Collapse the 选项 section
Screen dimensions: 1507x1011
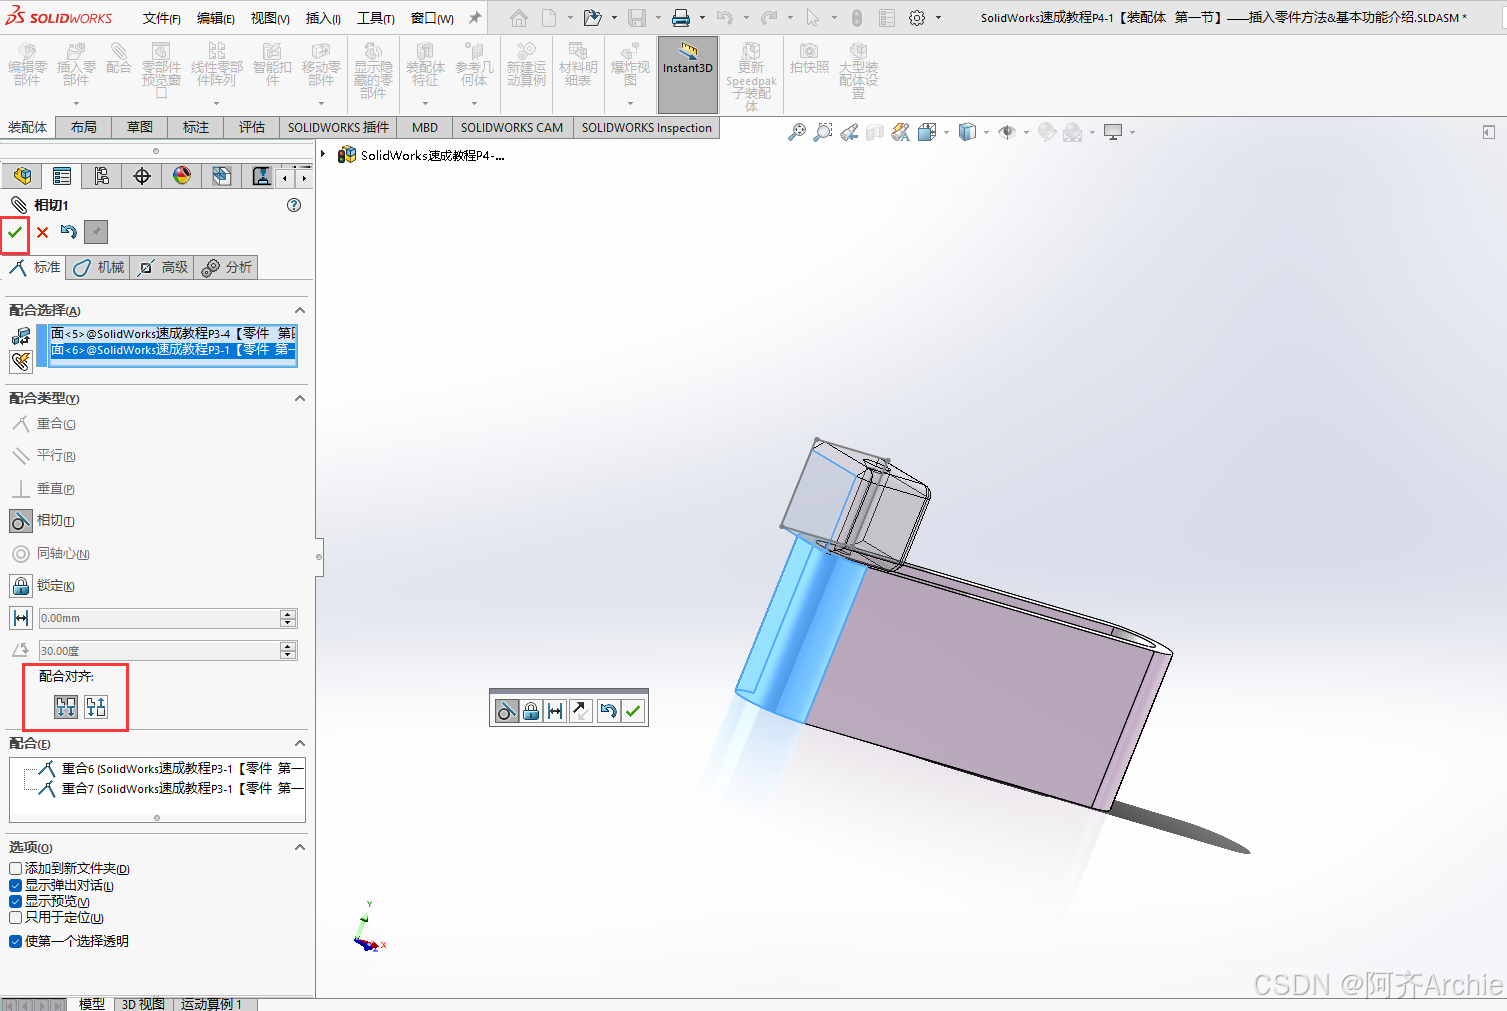point(299,847)
